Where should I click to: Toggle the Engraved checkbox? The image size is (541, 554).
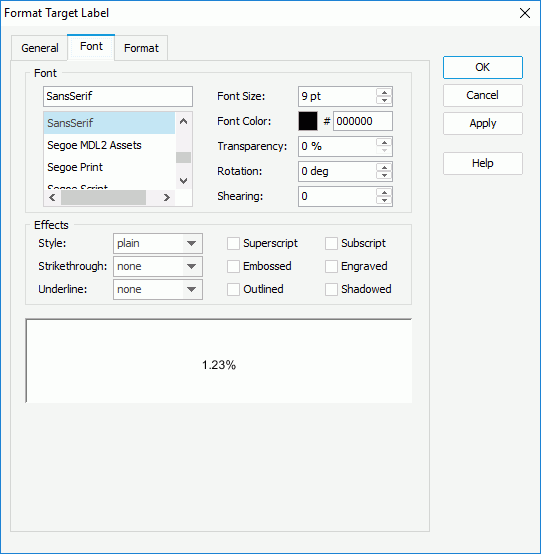(x=331, y=266)
